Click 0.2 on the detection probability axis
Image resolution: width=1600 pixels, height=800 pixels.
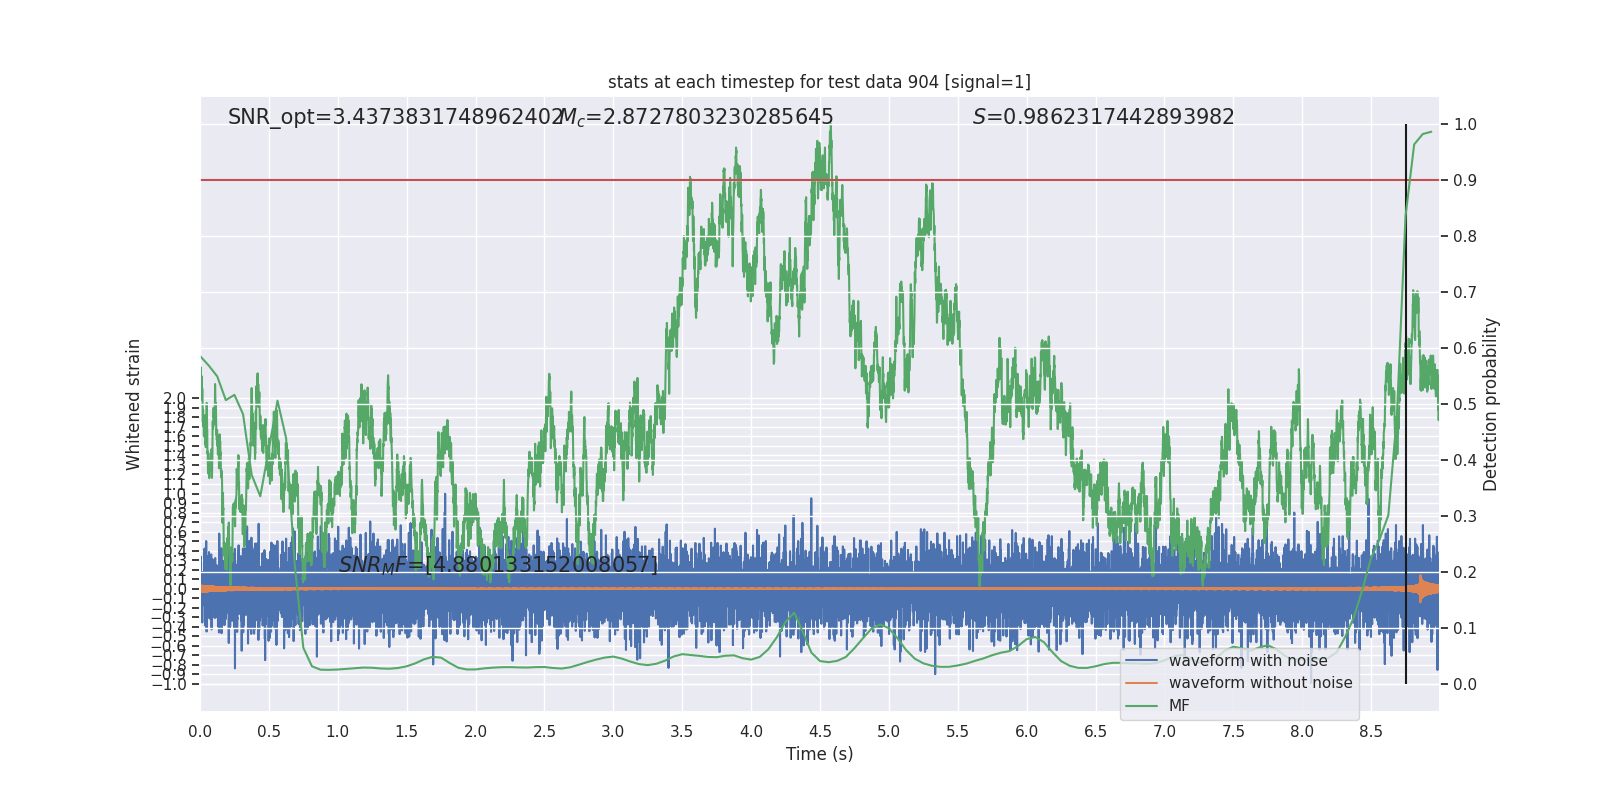[x=1465, y=573]
